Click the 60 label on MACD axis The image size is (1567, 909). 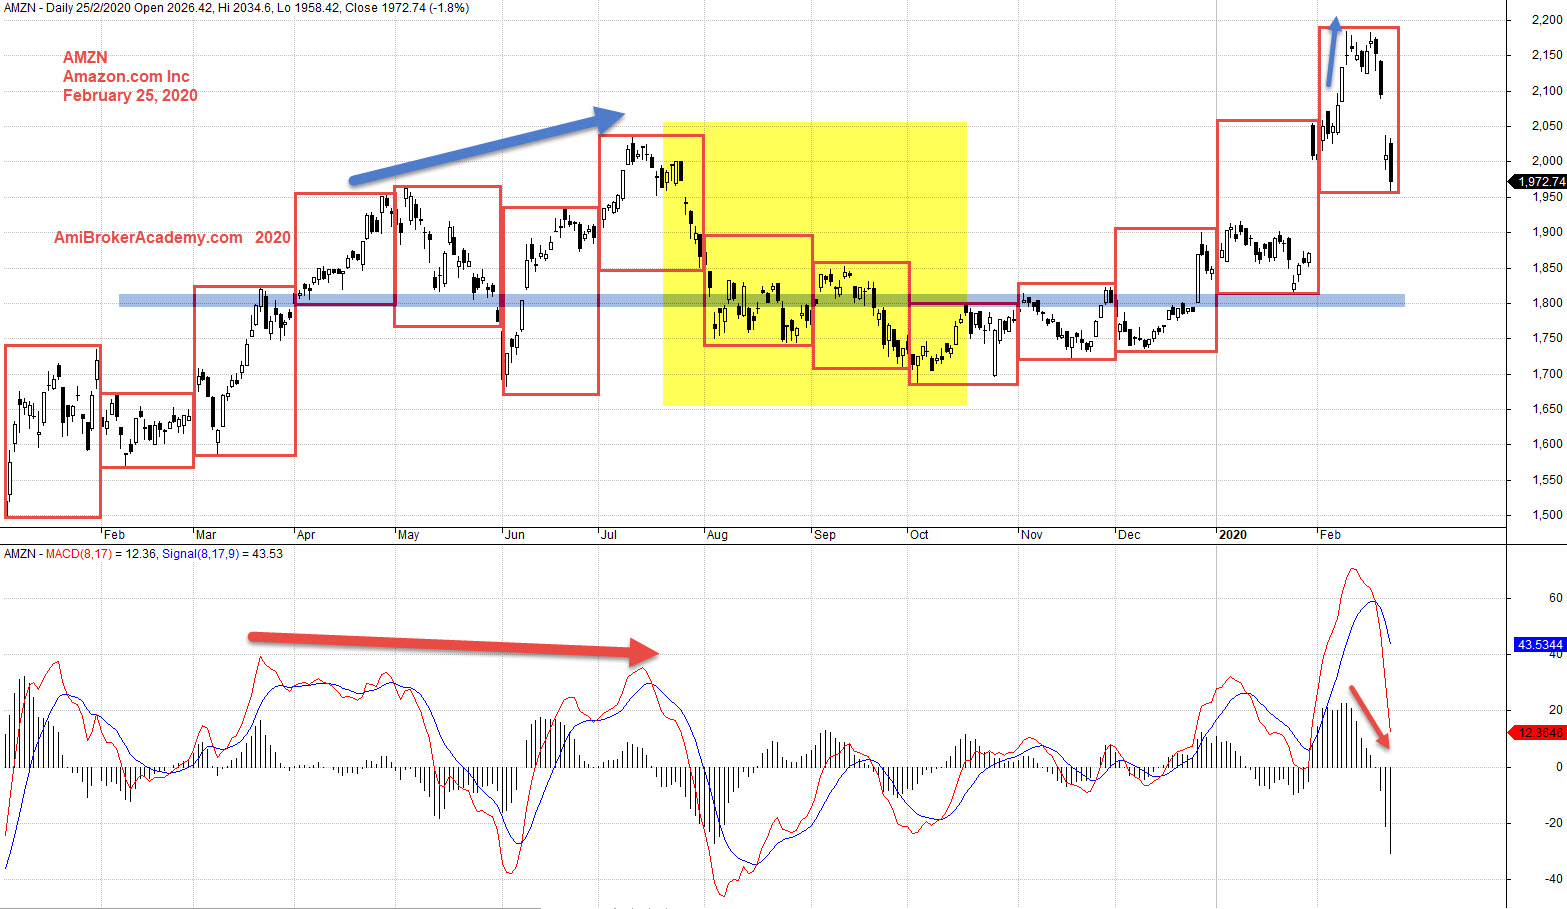(1555, 598)
